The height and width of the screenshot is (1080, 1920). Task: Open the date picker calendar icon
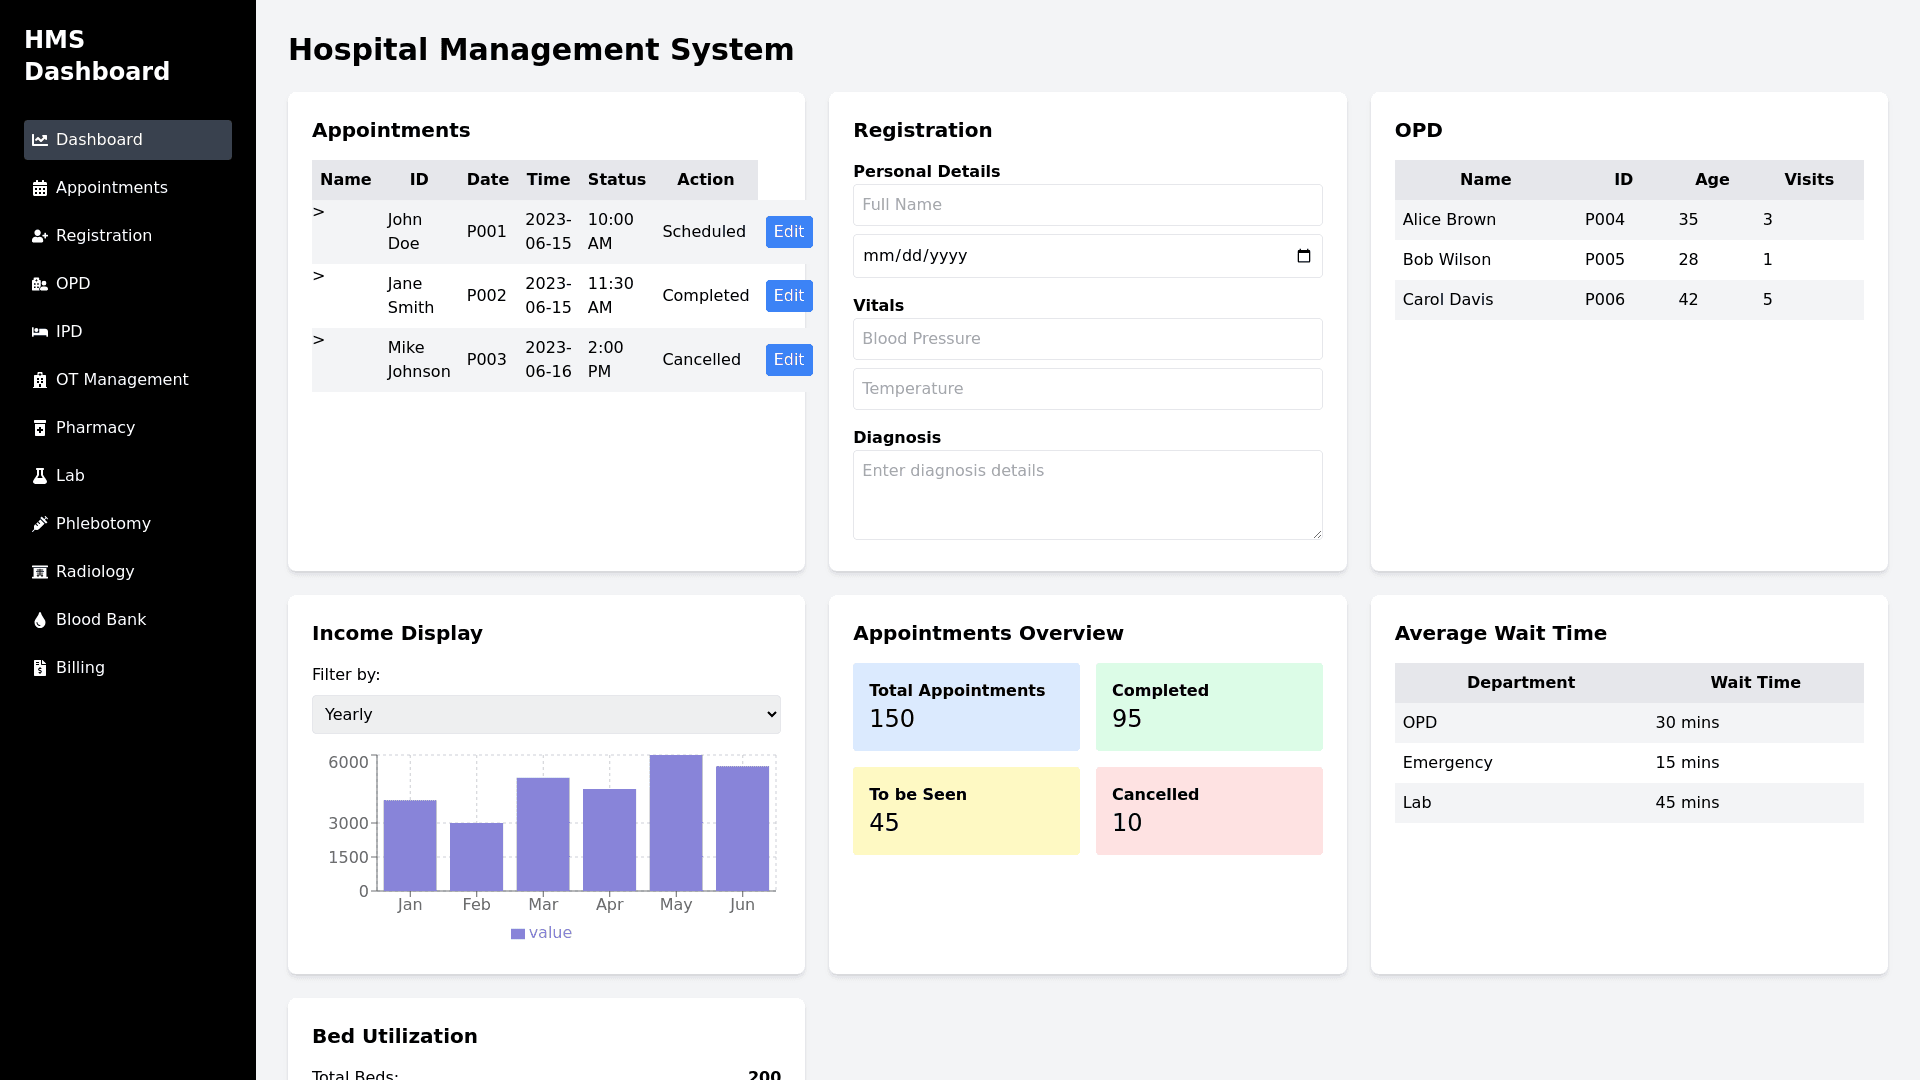tap(1303, 256)
